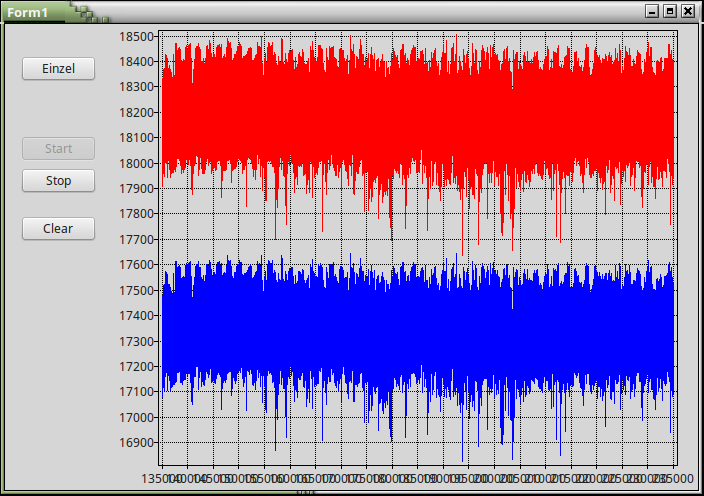Click the Clear button
Viewport: 704px width, 496px height.
pos(58,228)
